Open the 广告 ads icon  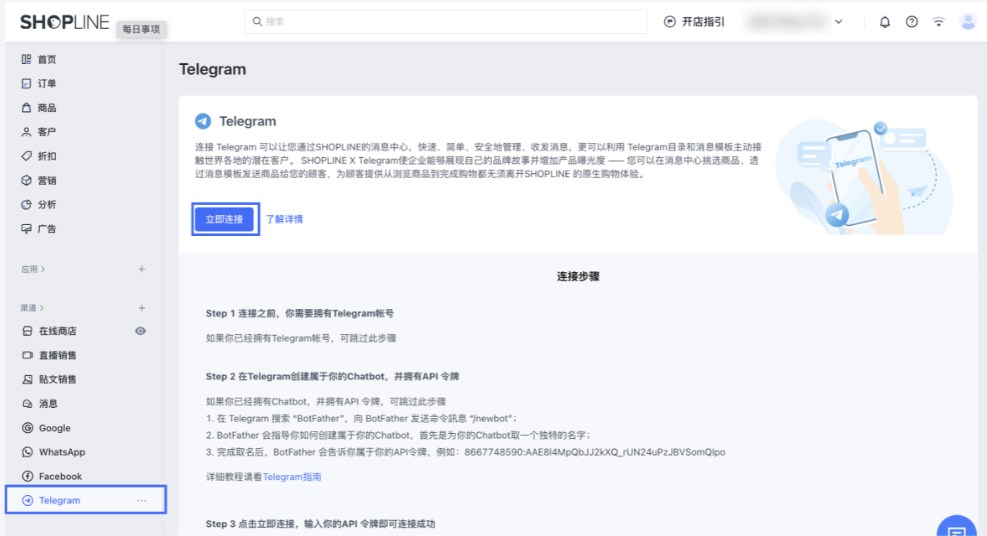click(x=26, y=228)
